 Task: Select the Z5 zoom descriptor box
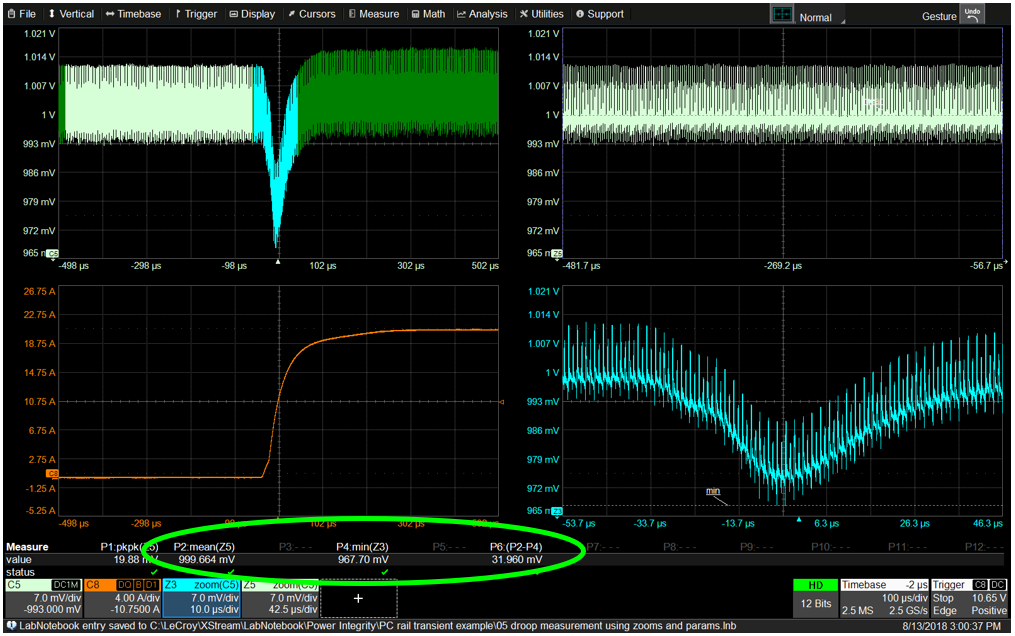(278, 596)
